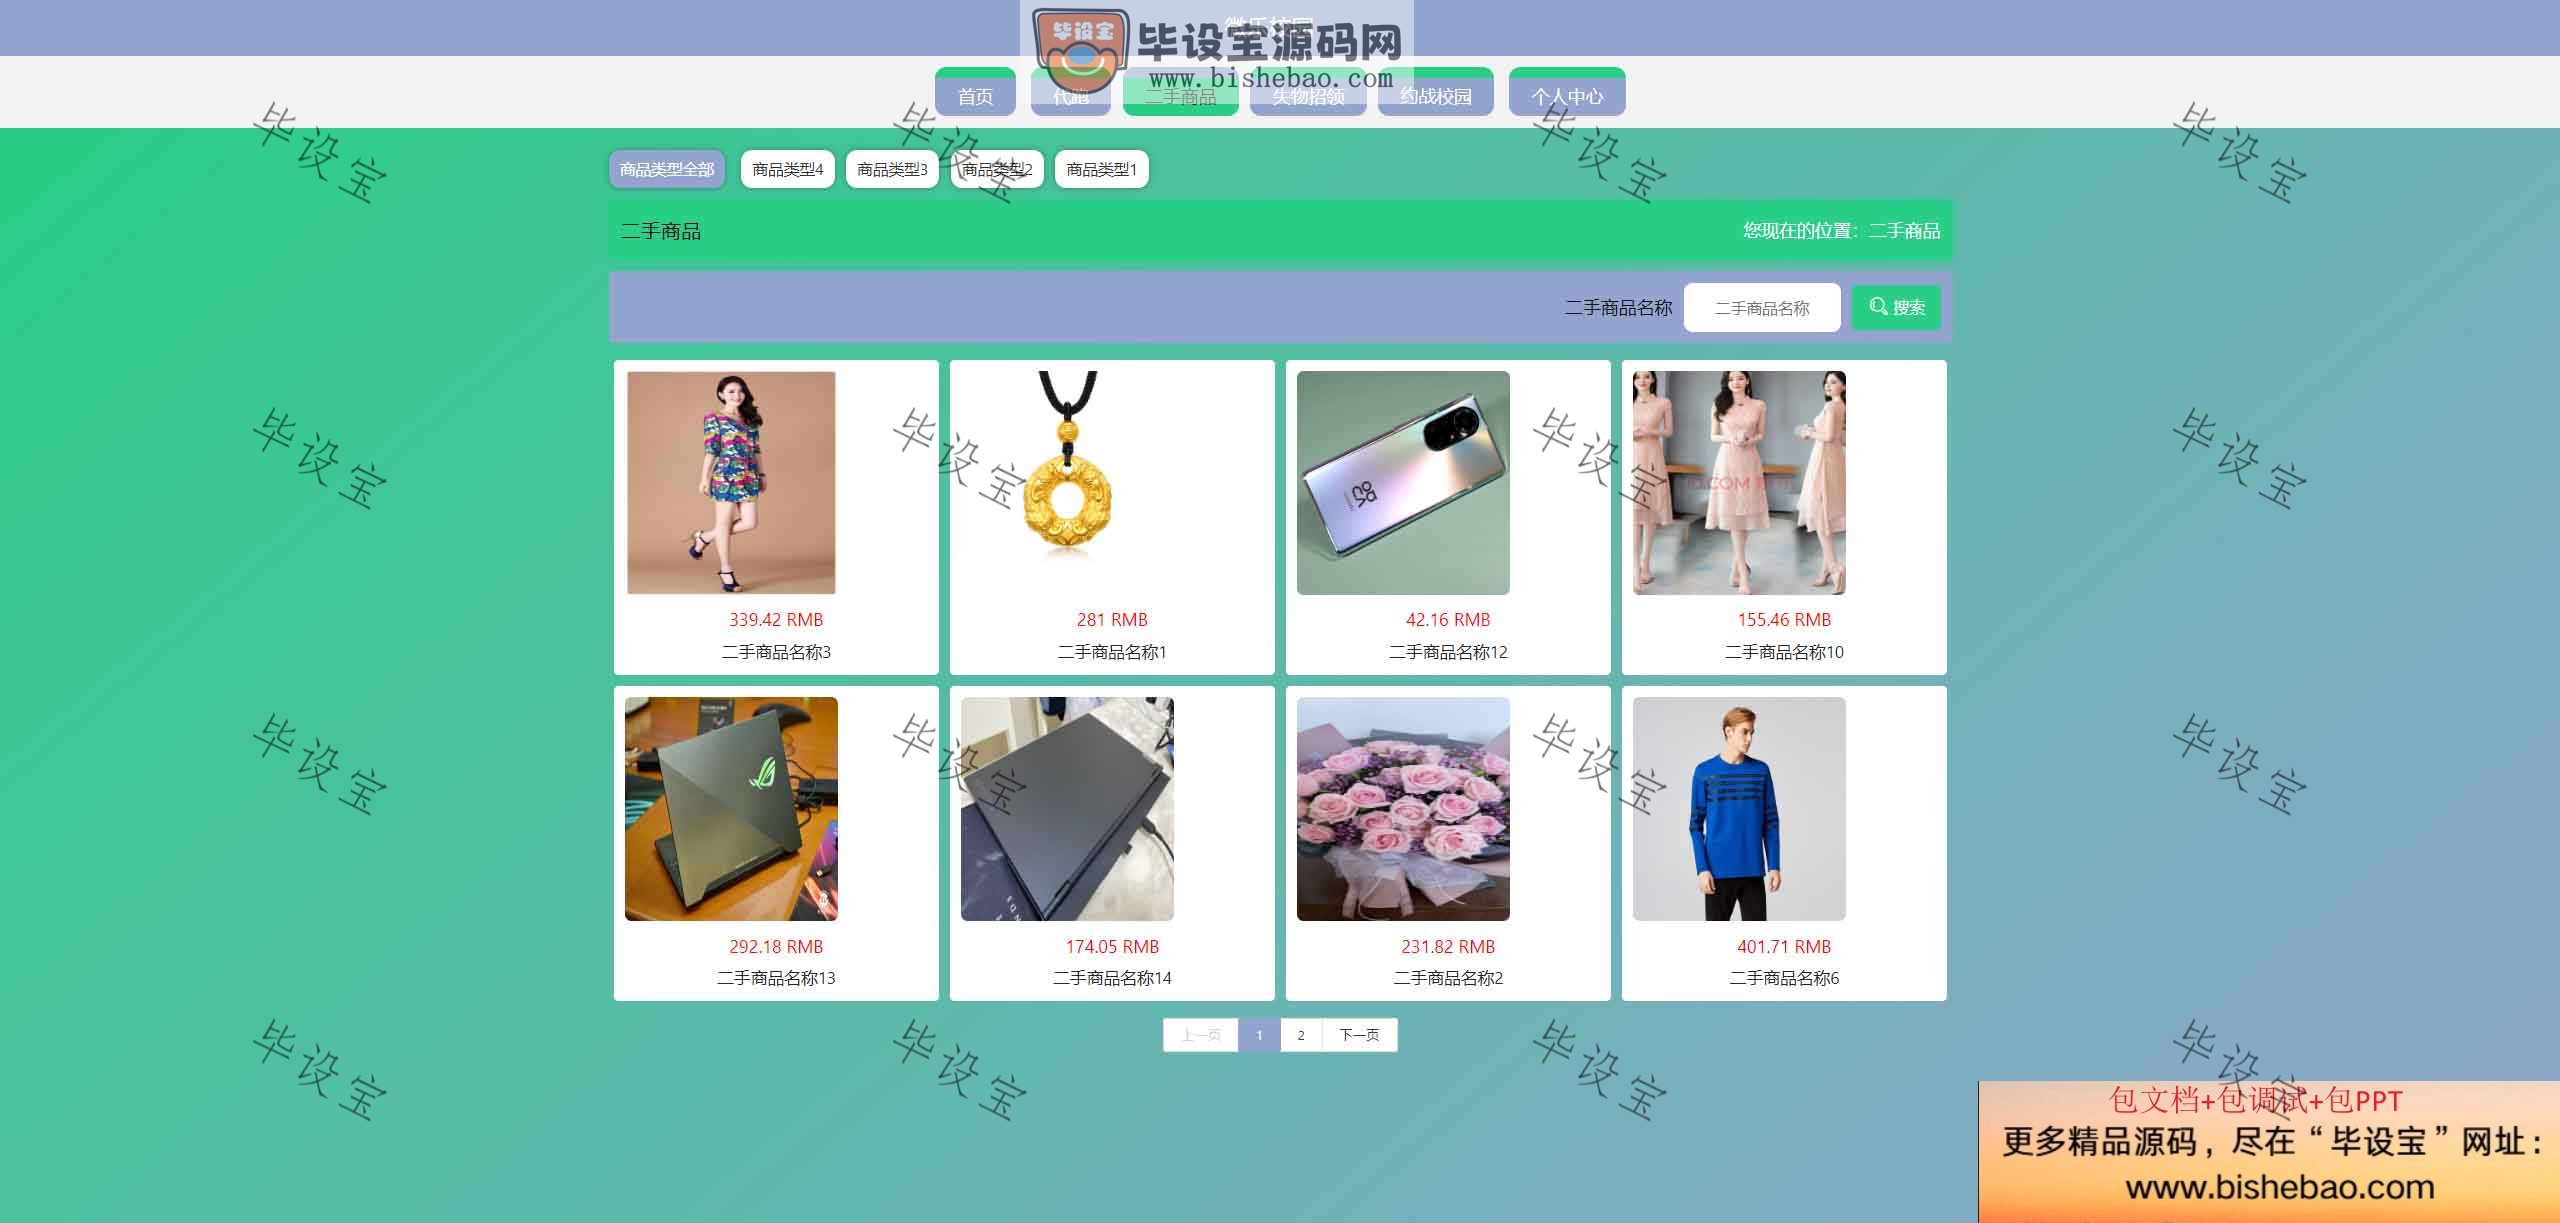Click the price 42.16 RMB
The width and height of the screenshot is (2560, 1223).
[1448, 620]
